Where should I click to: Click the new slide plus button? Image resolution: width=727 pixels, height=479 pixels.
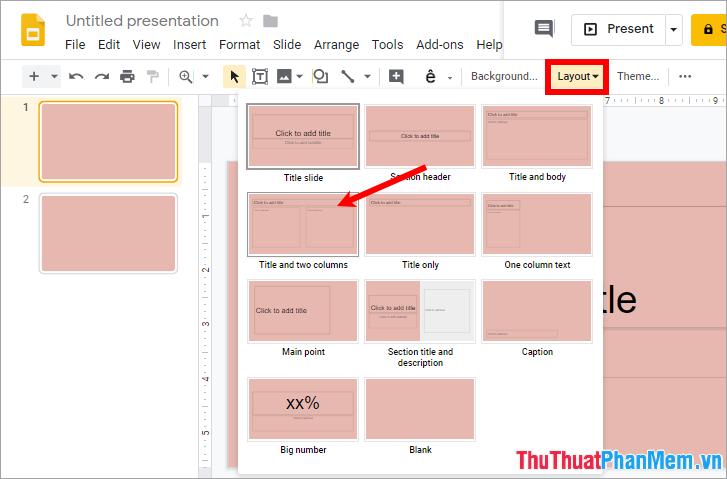pyautogui.click(x=34, y=77)
